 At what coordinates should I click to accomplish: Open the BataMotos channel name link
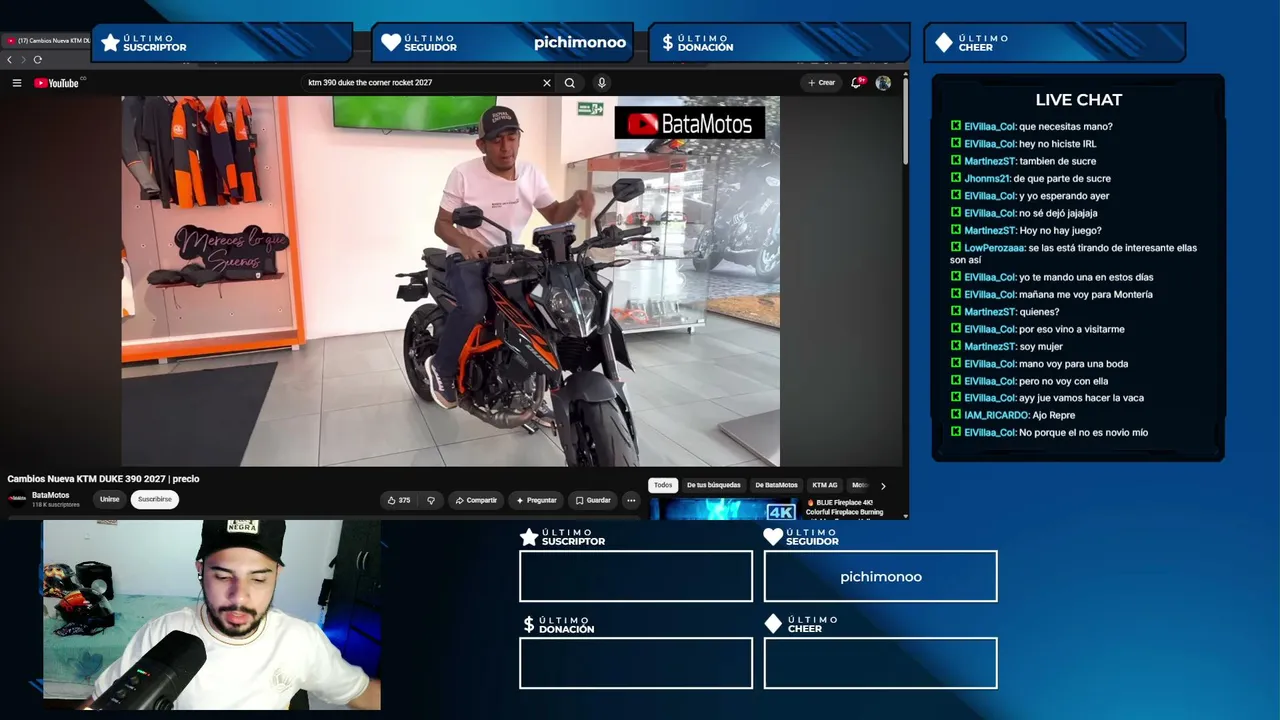[x=51, y=495]
